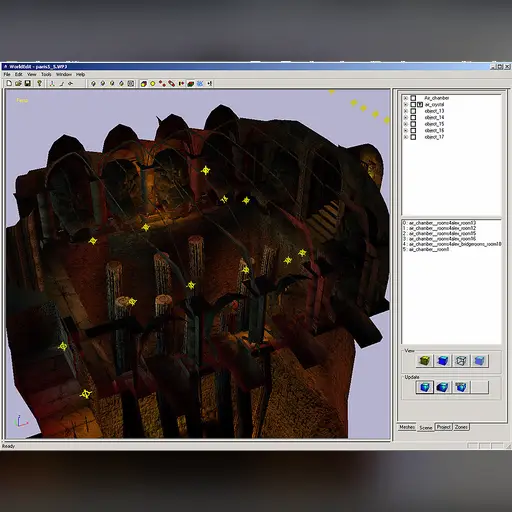
Task: Toggle the object_16 checkbox
Action: (413, 131)
